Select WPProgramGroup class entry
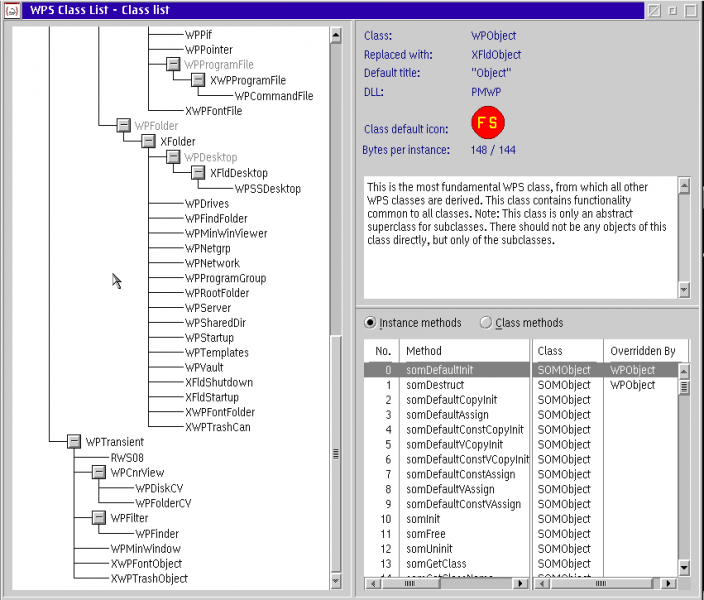Screen dimensions: 704x600 coord(225,278)
